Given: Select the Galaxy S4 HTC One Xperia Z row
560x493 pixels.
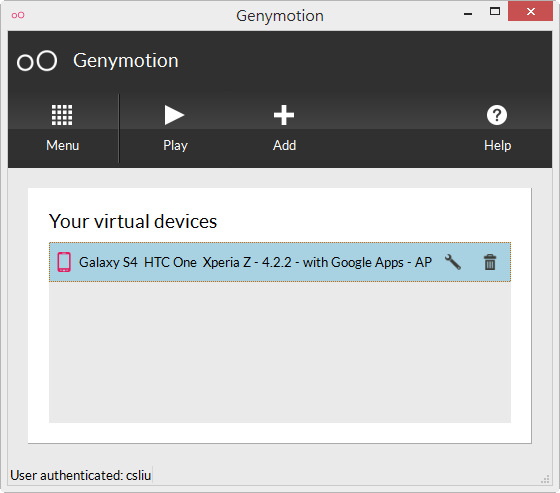Looking at the screenshot, I should coord(280,262).
